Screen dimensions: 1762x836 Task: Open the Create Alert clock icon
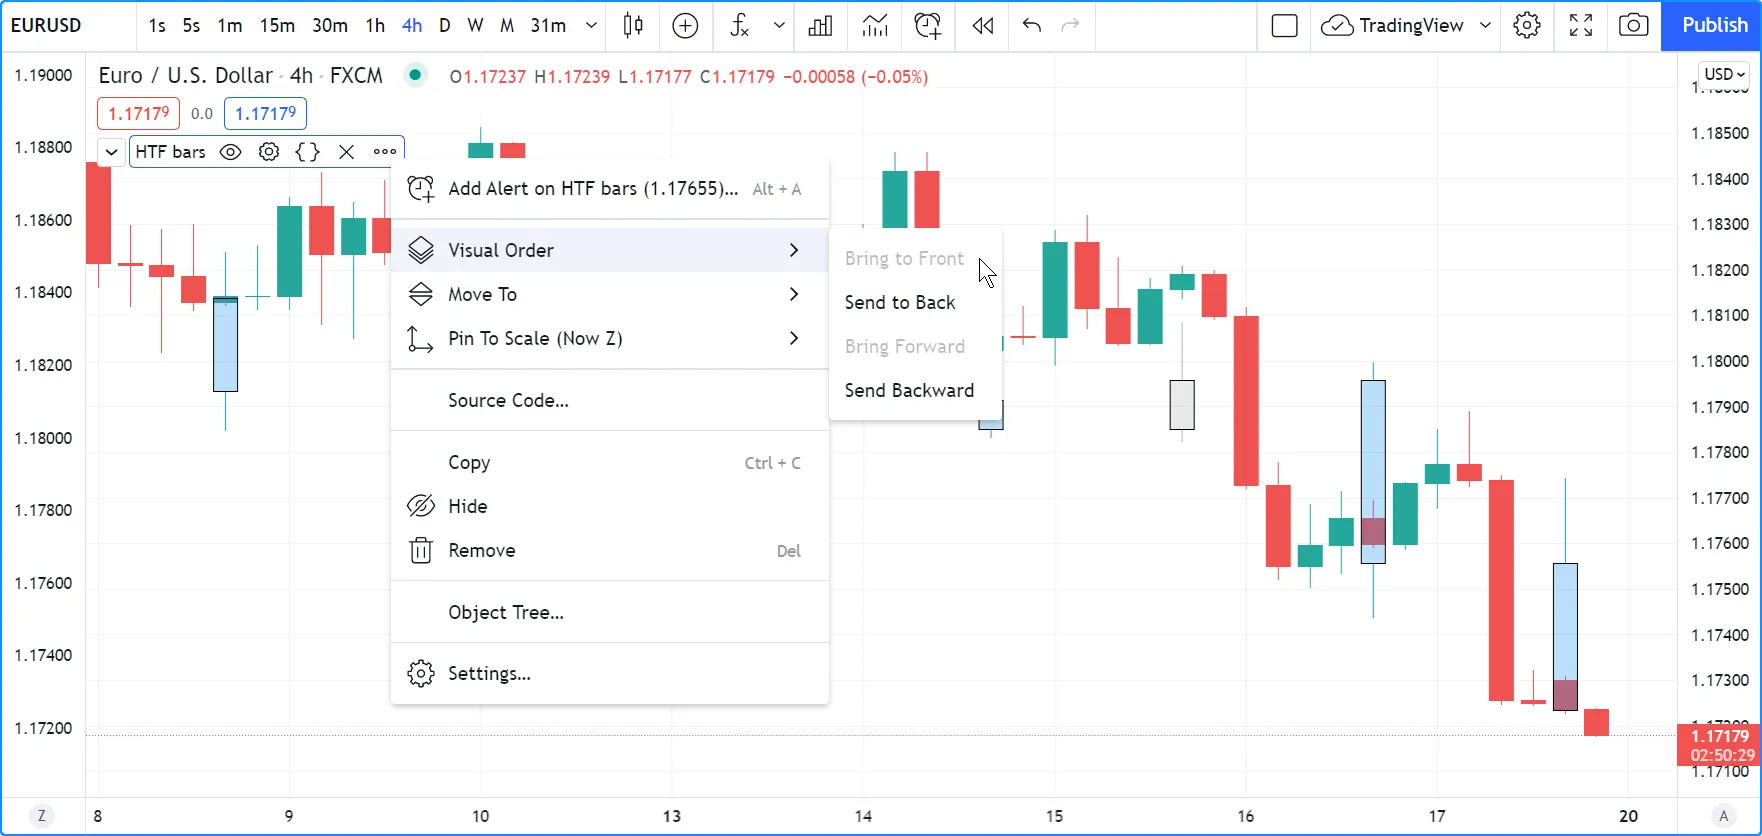pos(927,26)
